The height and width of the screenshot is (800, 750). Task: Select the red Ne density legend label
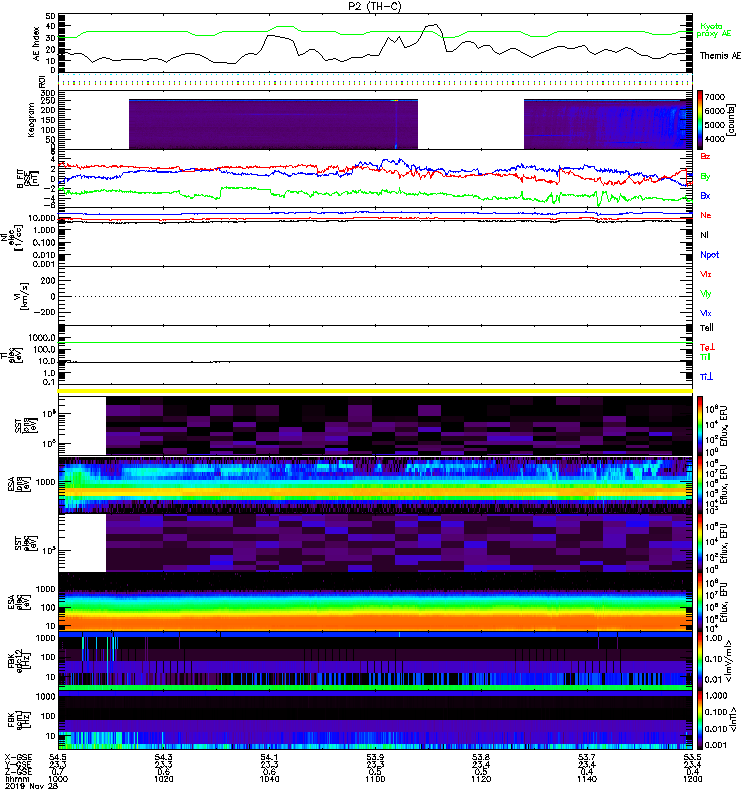point(706,215)
